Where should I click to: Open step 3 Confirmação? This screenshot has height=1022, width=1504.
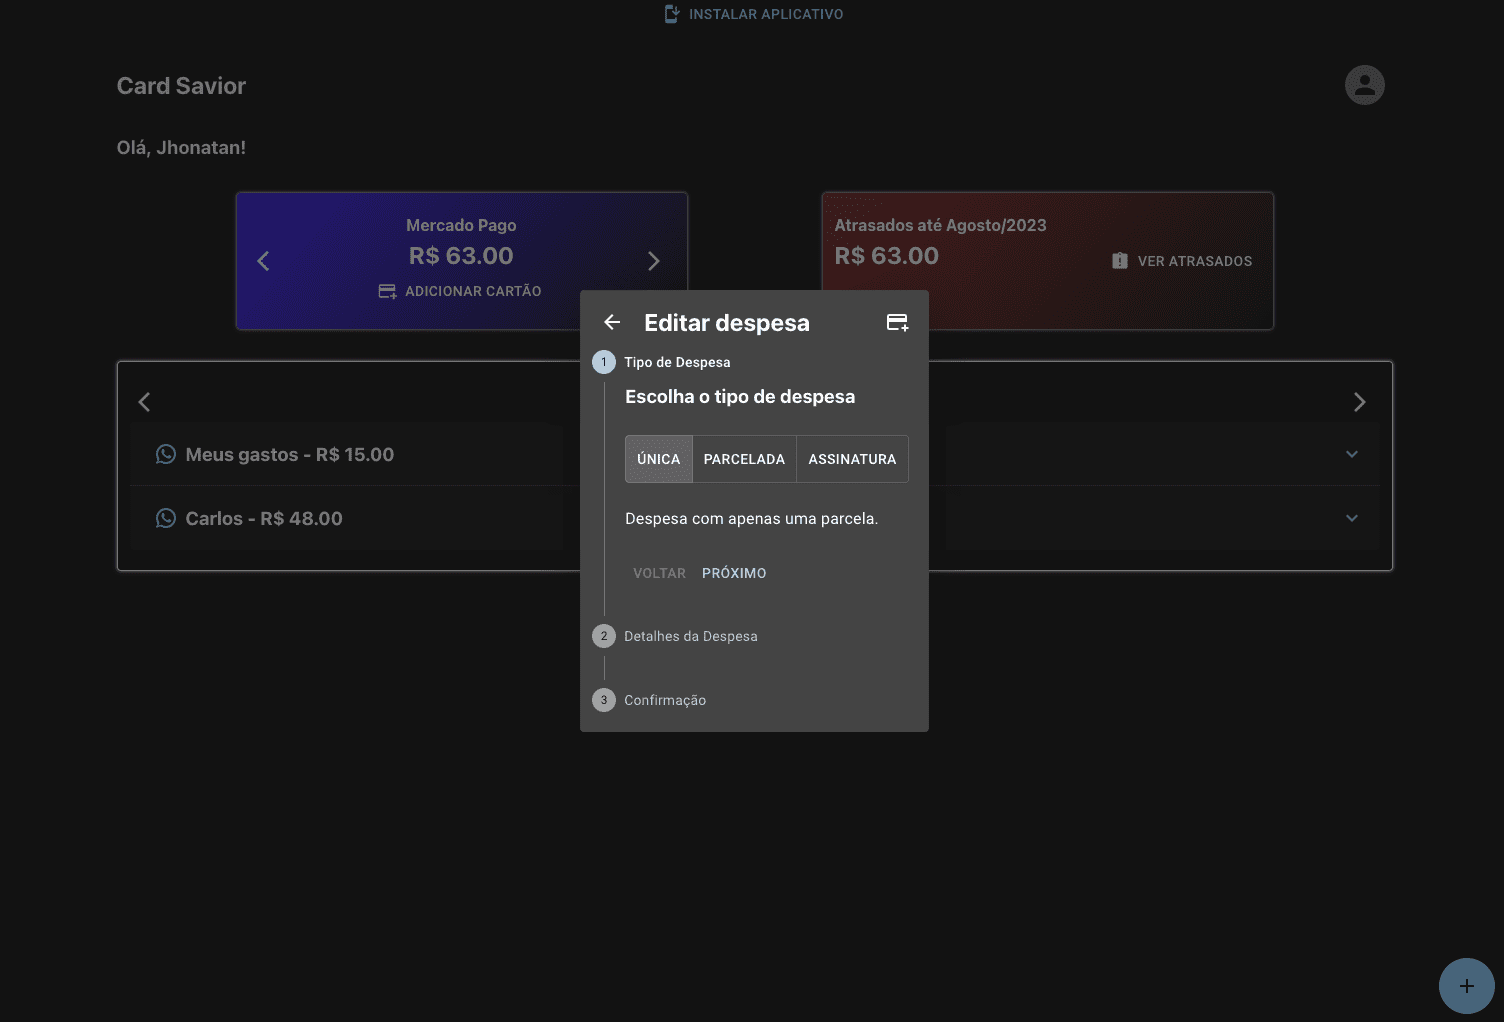(x=664, y=700)
